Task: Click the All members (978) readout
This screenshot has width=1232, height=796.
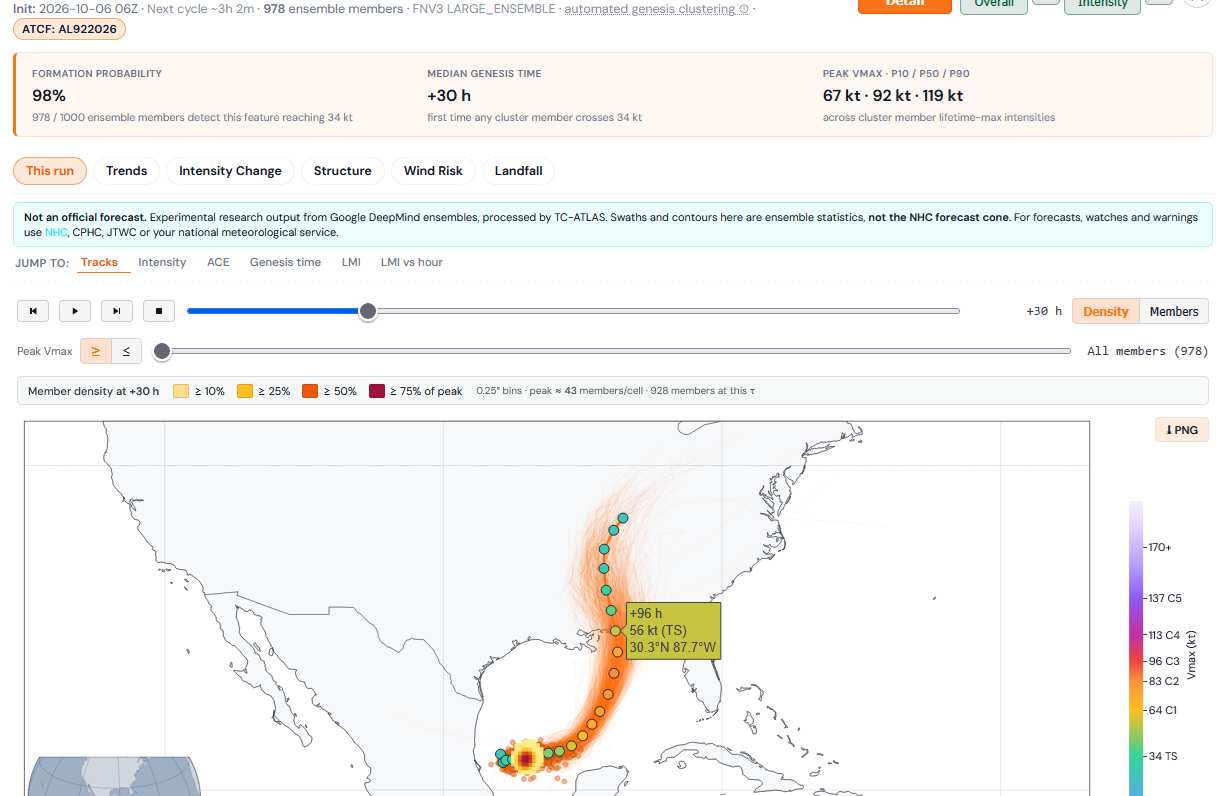Action: pyautogui.click(x=1148, y=351)
